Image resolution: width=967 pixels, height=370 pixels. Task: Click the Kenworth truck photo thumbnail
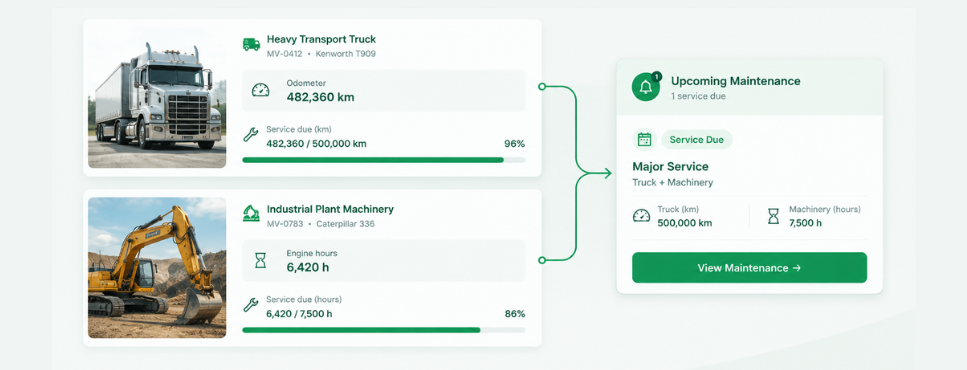[x=157, y=97]
